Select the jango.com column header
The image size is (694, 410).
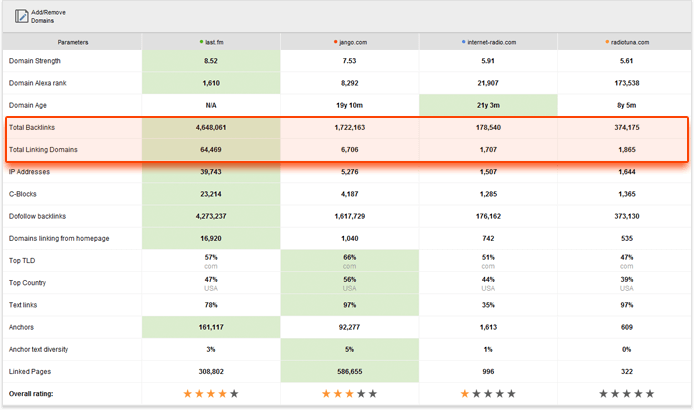[x=349, y=42]
